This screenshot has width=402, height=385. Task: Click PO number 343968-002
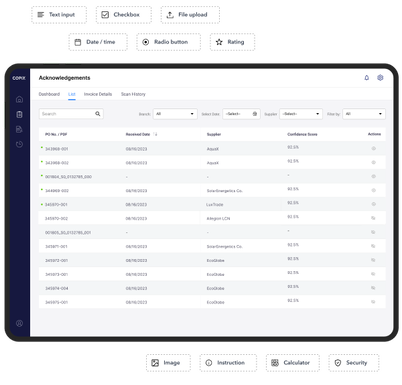tap(56, 163)
